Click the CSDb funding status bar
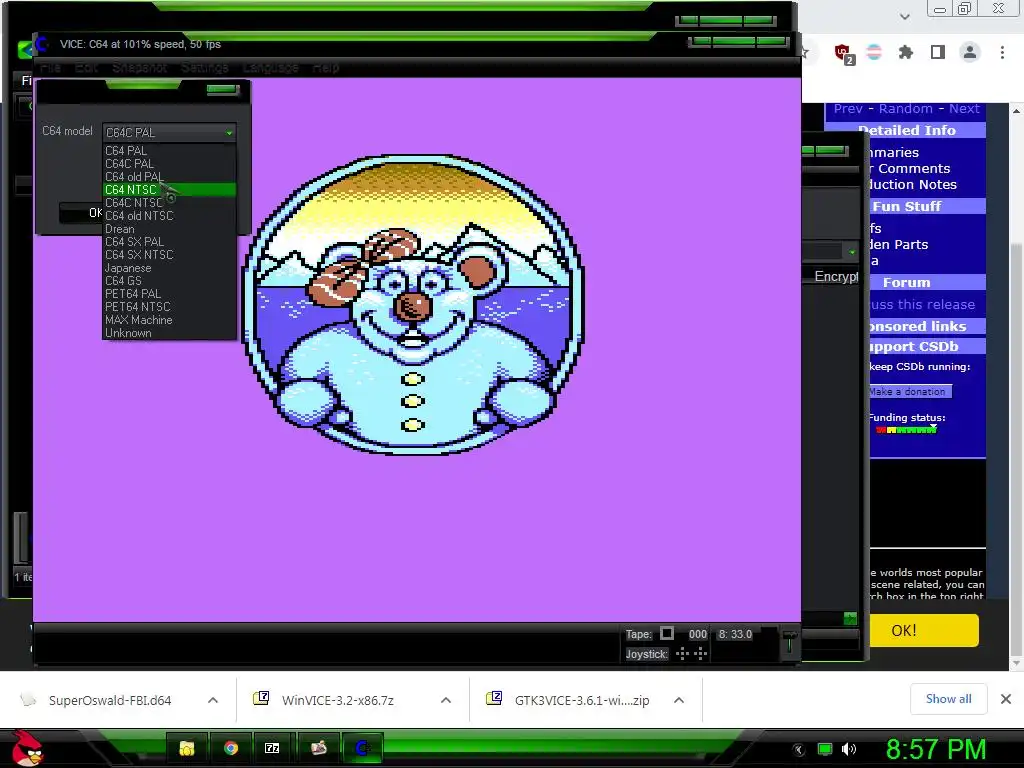Screen dimensions: 1024x768 click(906, 430)
